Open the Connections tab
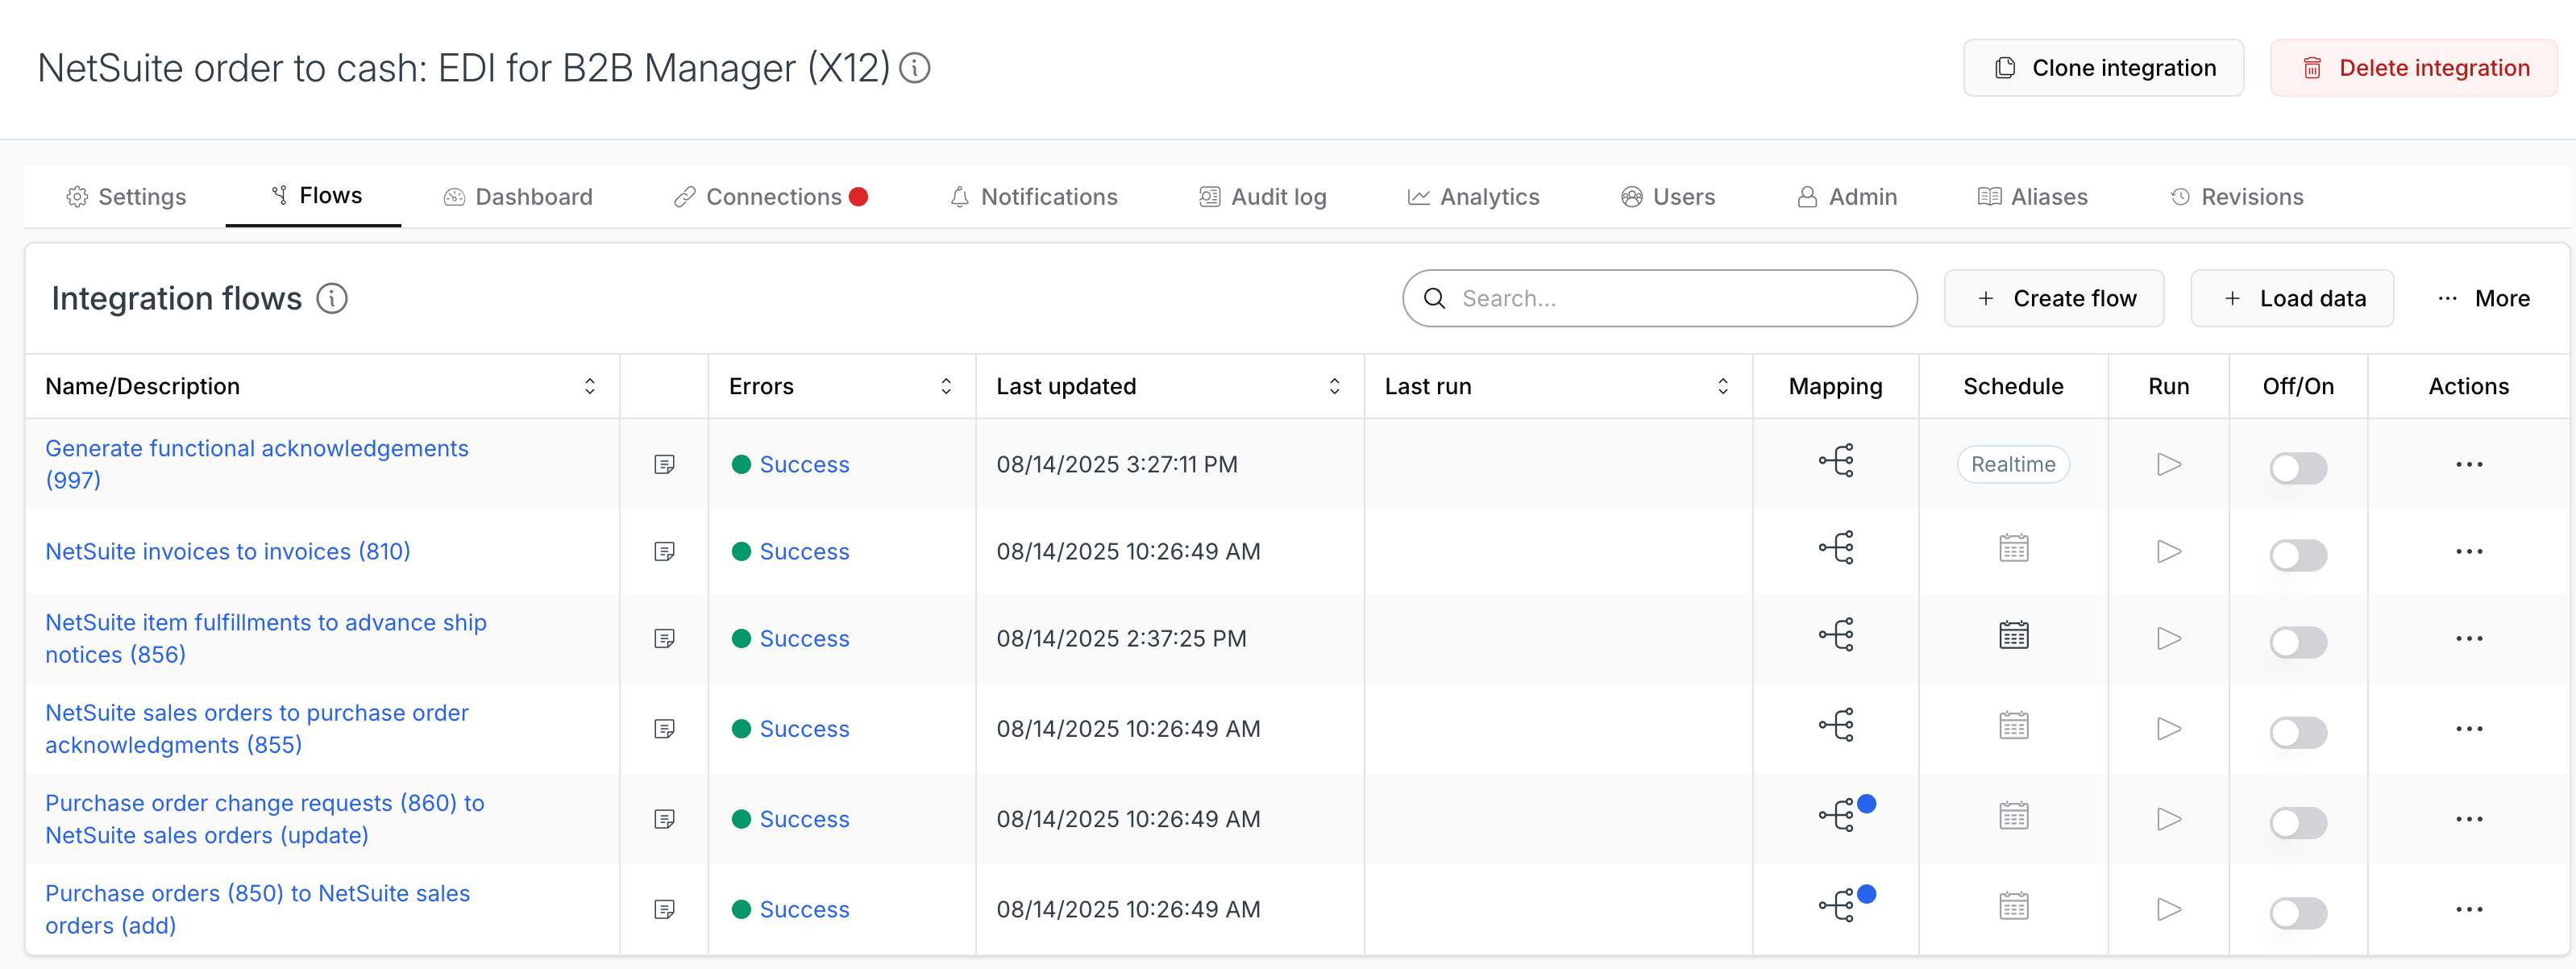The width and height of the screenshot is (2576, 969). [x=771, y=196]
